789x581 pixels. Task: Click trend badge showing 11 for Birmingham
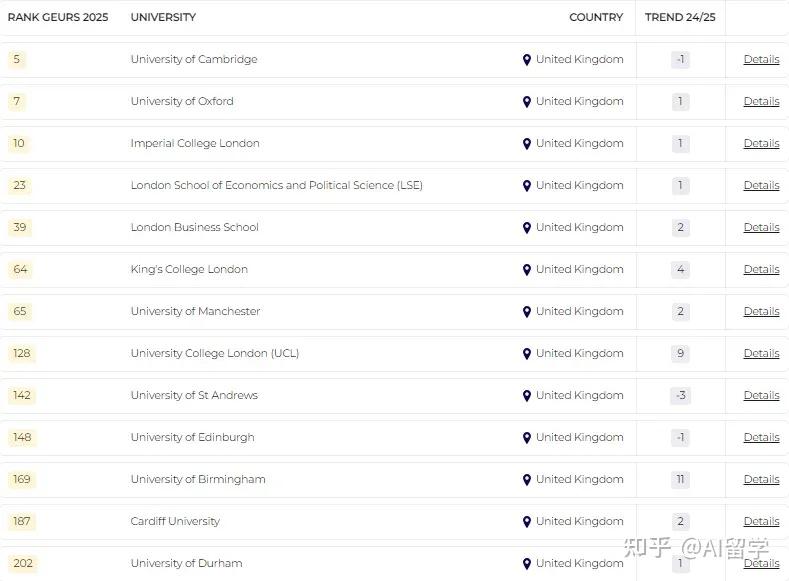point(681,480)
